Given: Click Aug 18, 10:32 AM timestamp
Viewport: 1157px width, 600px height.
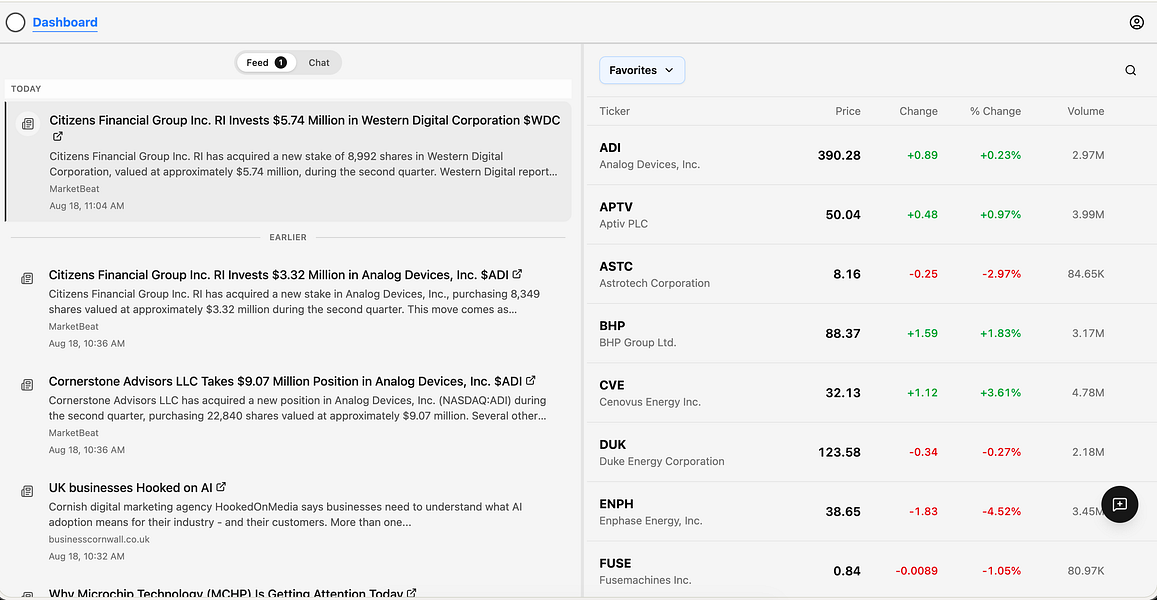Looking at the screenshot, I should 86,556.
